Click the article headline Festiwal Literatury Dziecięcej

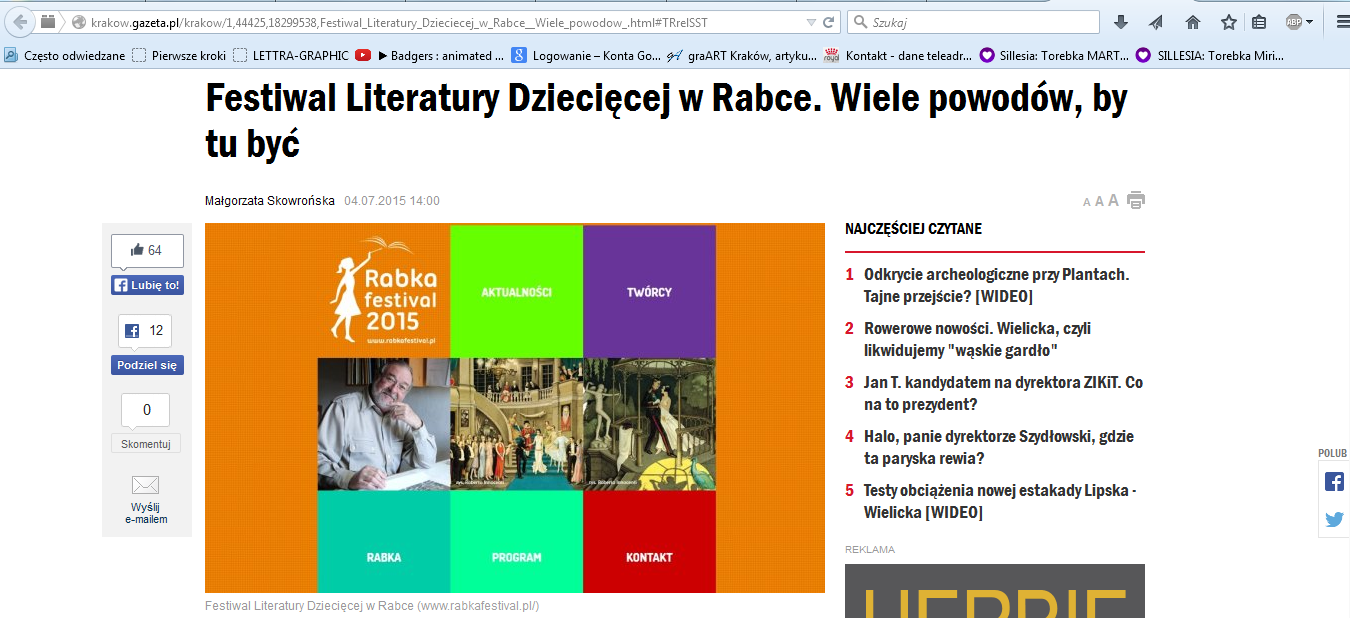[x=666, y=120]
